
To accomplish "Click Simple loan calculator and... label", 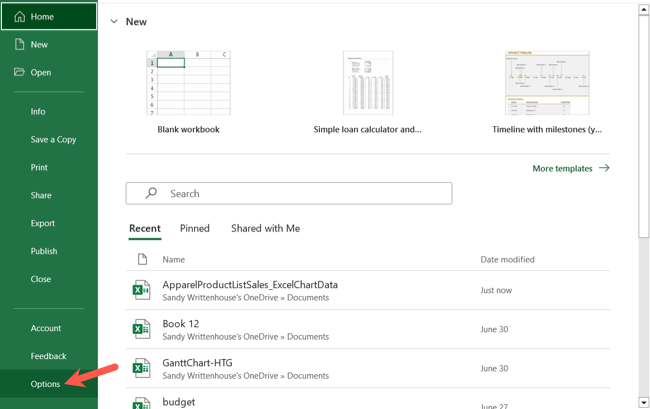I will 367,129.
